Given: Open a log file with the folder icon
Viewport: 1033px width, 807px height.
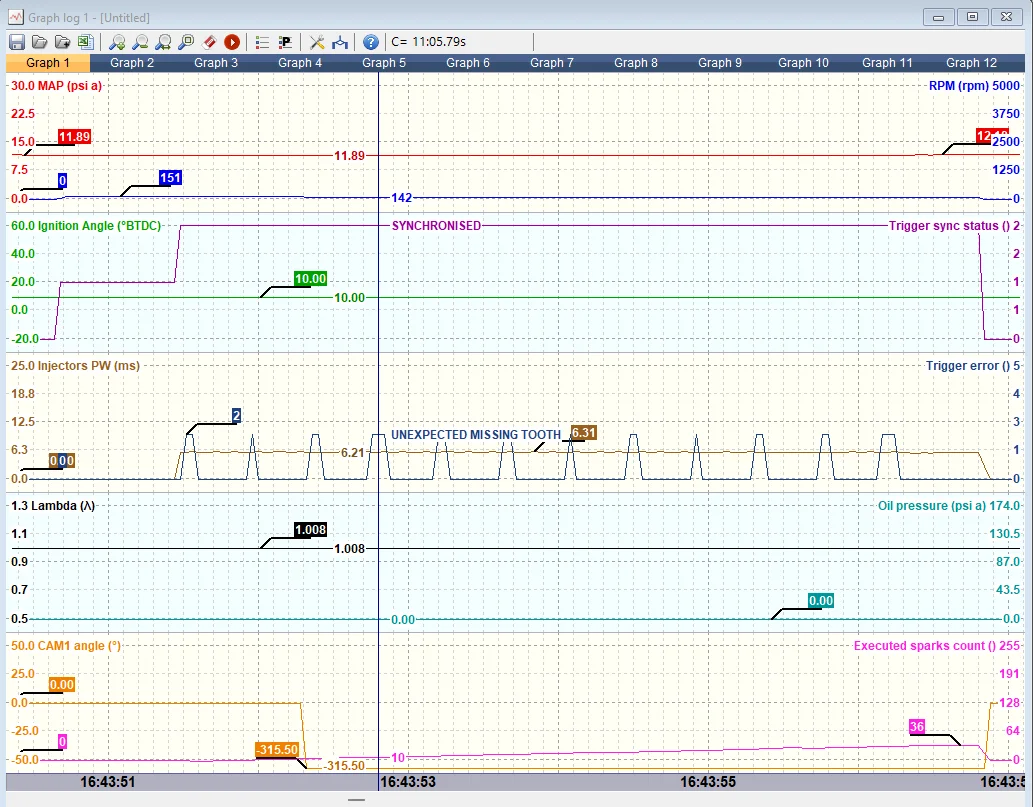Looking at the screenshot, I should click(39, 42).
